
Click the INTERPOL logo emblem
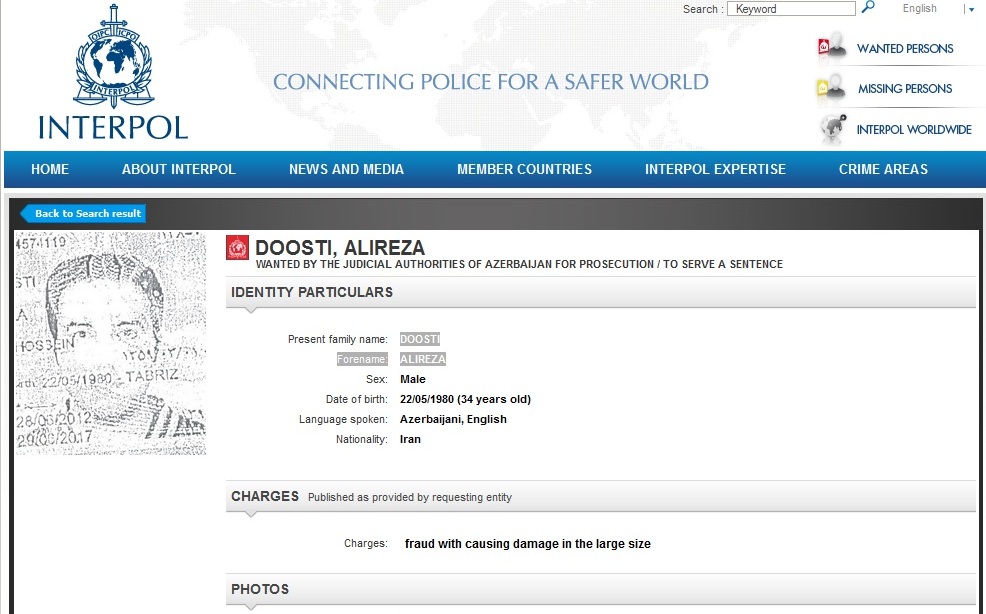coord(114,56)
